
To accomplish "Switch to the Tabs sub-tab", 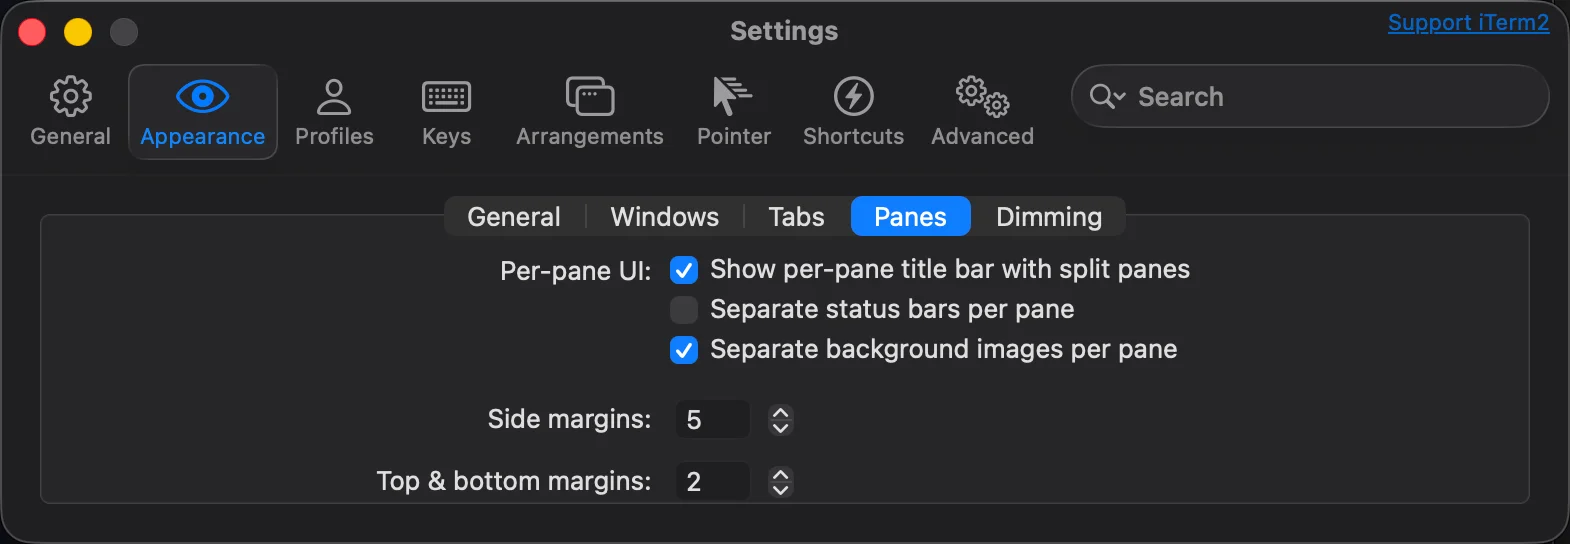I will click(796, 217).
